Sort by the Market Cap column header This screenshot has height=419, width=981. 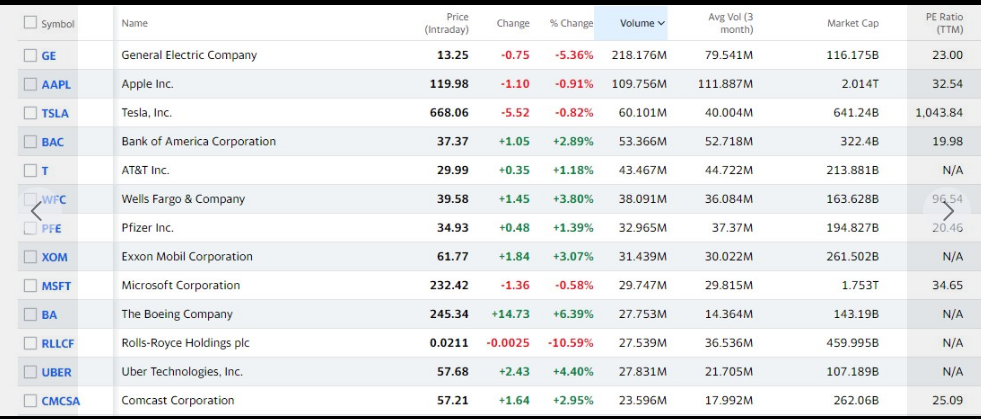point(853,23)
